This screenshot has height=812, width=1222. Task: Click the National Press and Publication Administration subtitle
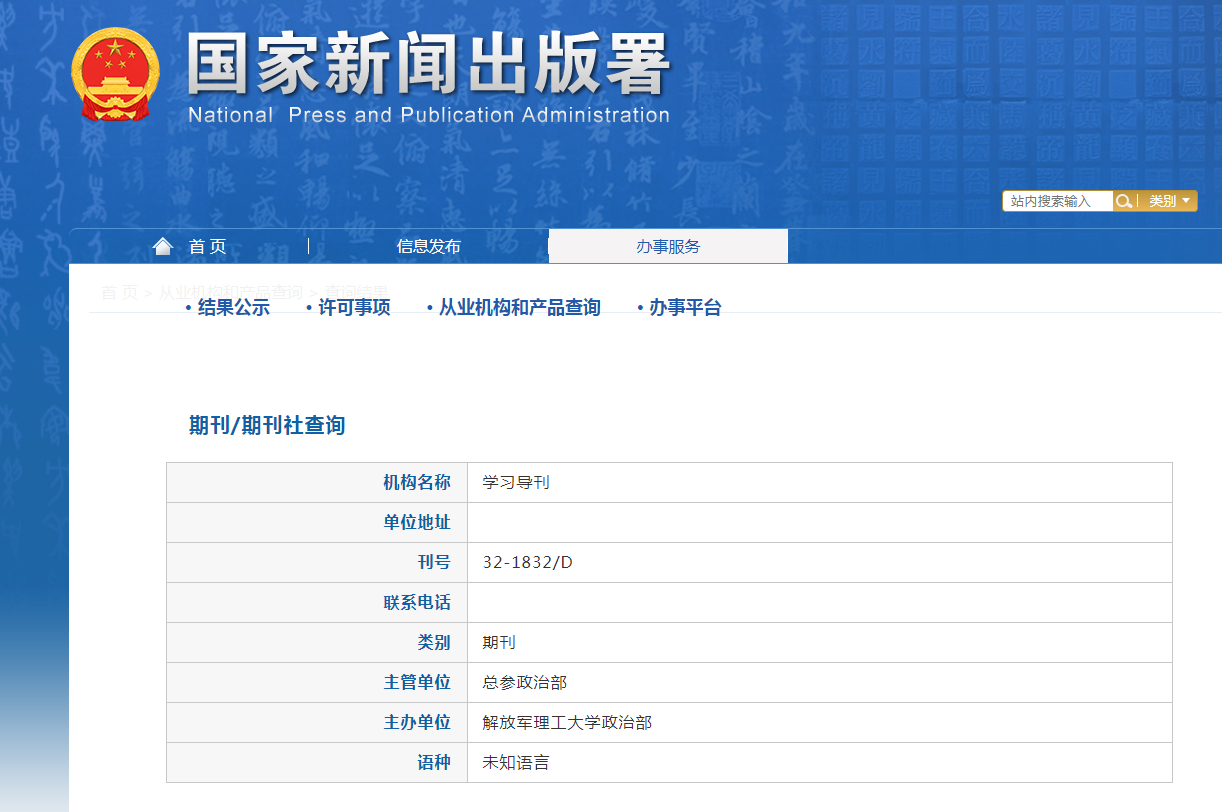[429, 115]
